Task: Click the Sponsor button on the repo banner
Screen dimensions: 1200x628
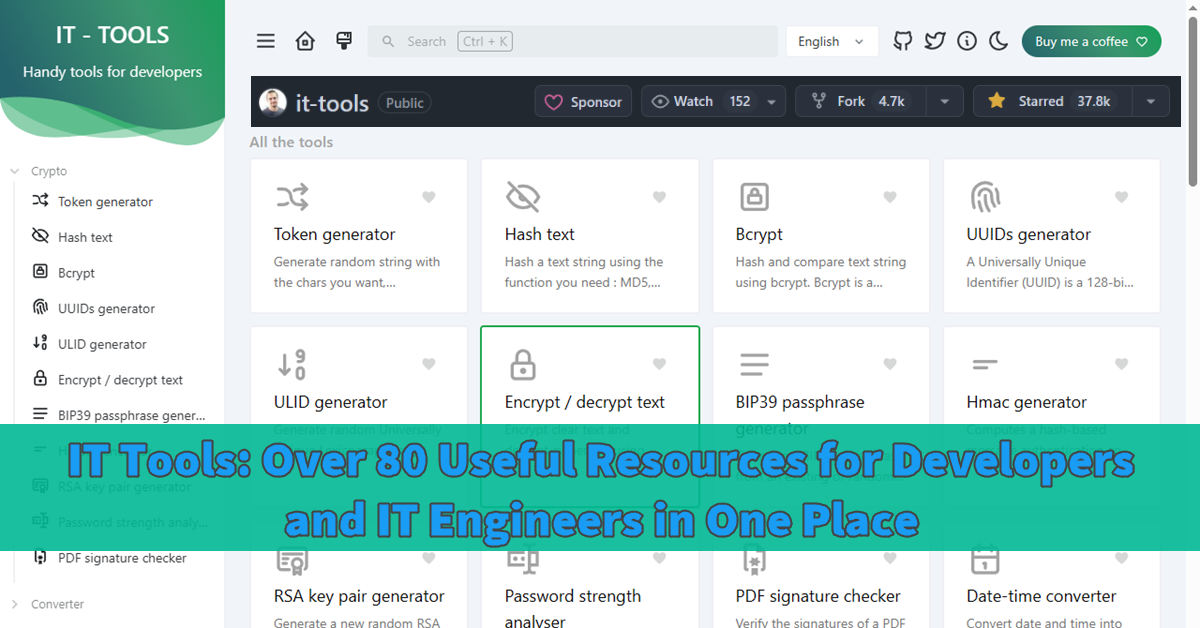Action: coord(583,100)
